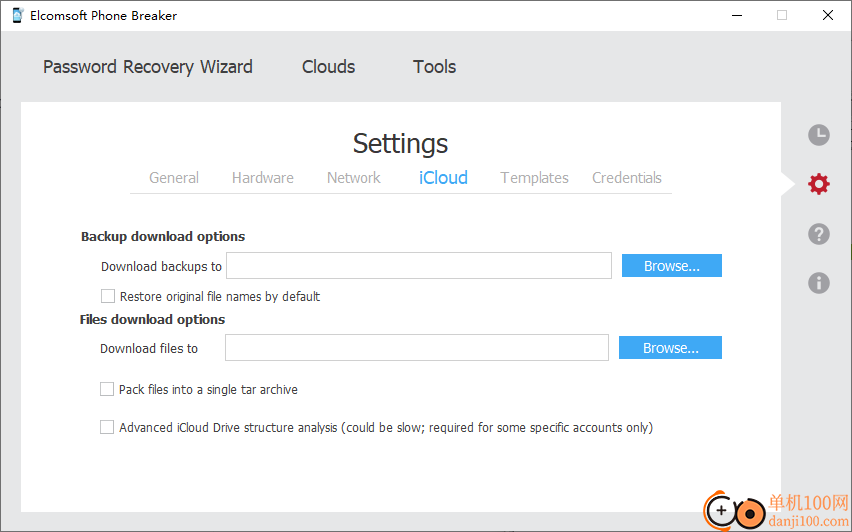Switch to the Network settings tab
The height and width of the screenshot is (532, 852).
[x=354, y=178]
